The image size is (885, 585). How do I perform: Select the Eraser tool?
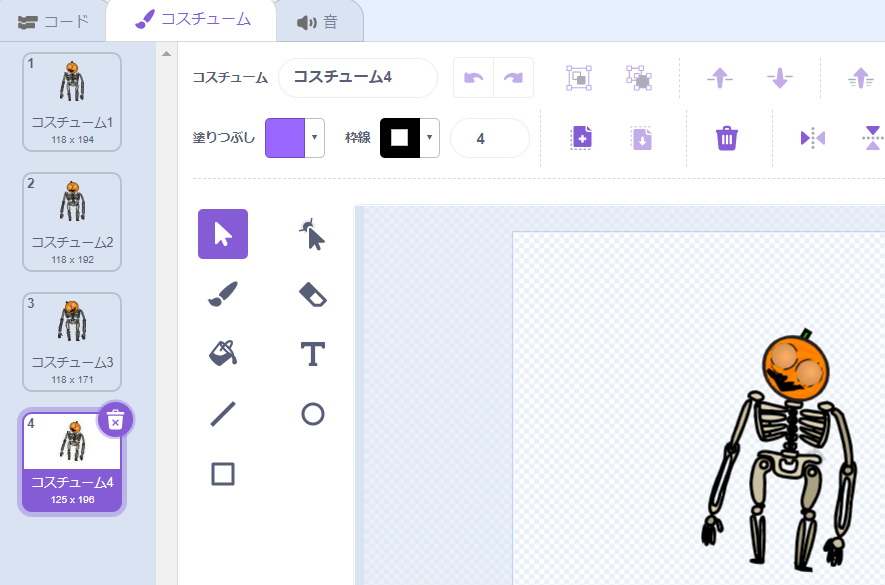coord(312,294)
